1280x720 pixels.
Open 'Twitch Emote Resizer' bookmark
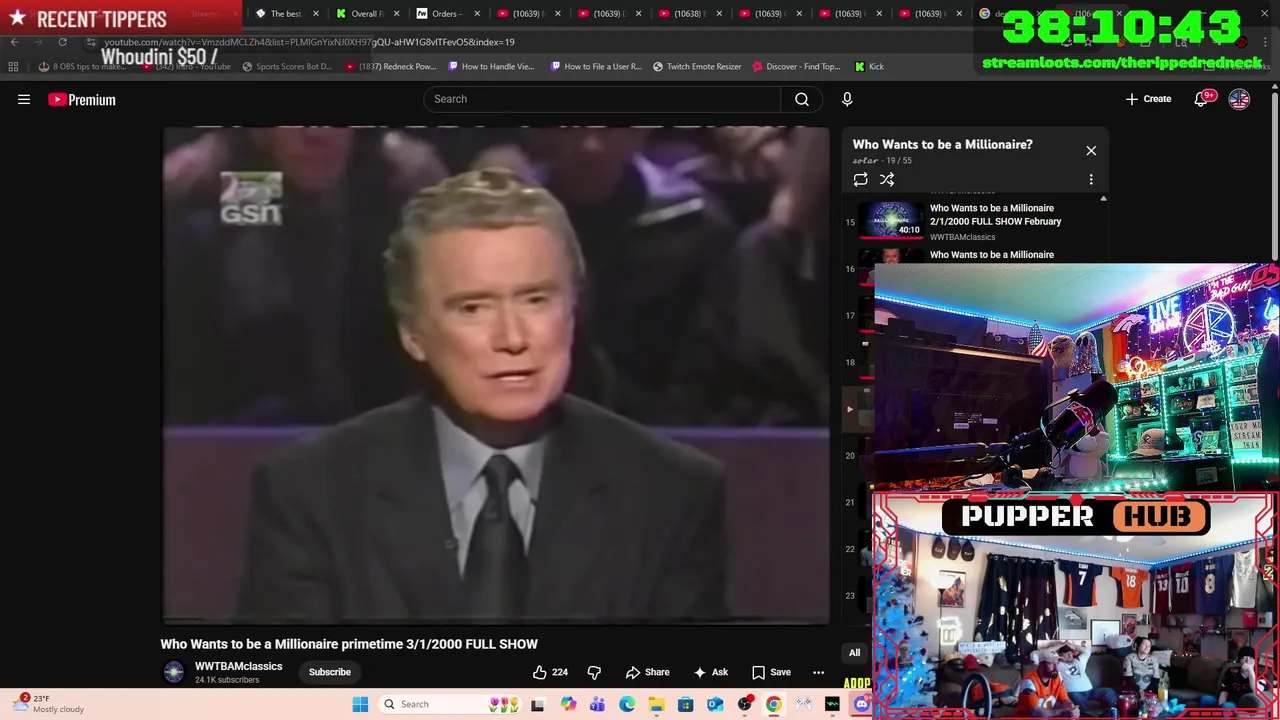click(697, 67)
